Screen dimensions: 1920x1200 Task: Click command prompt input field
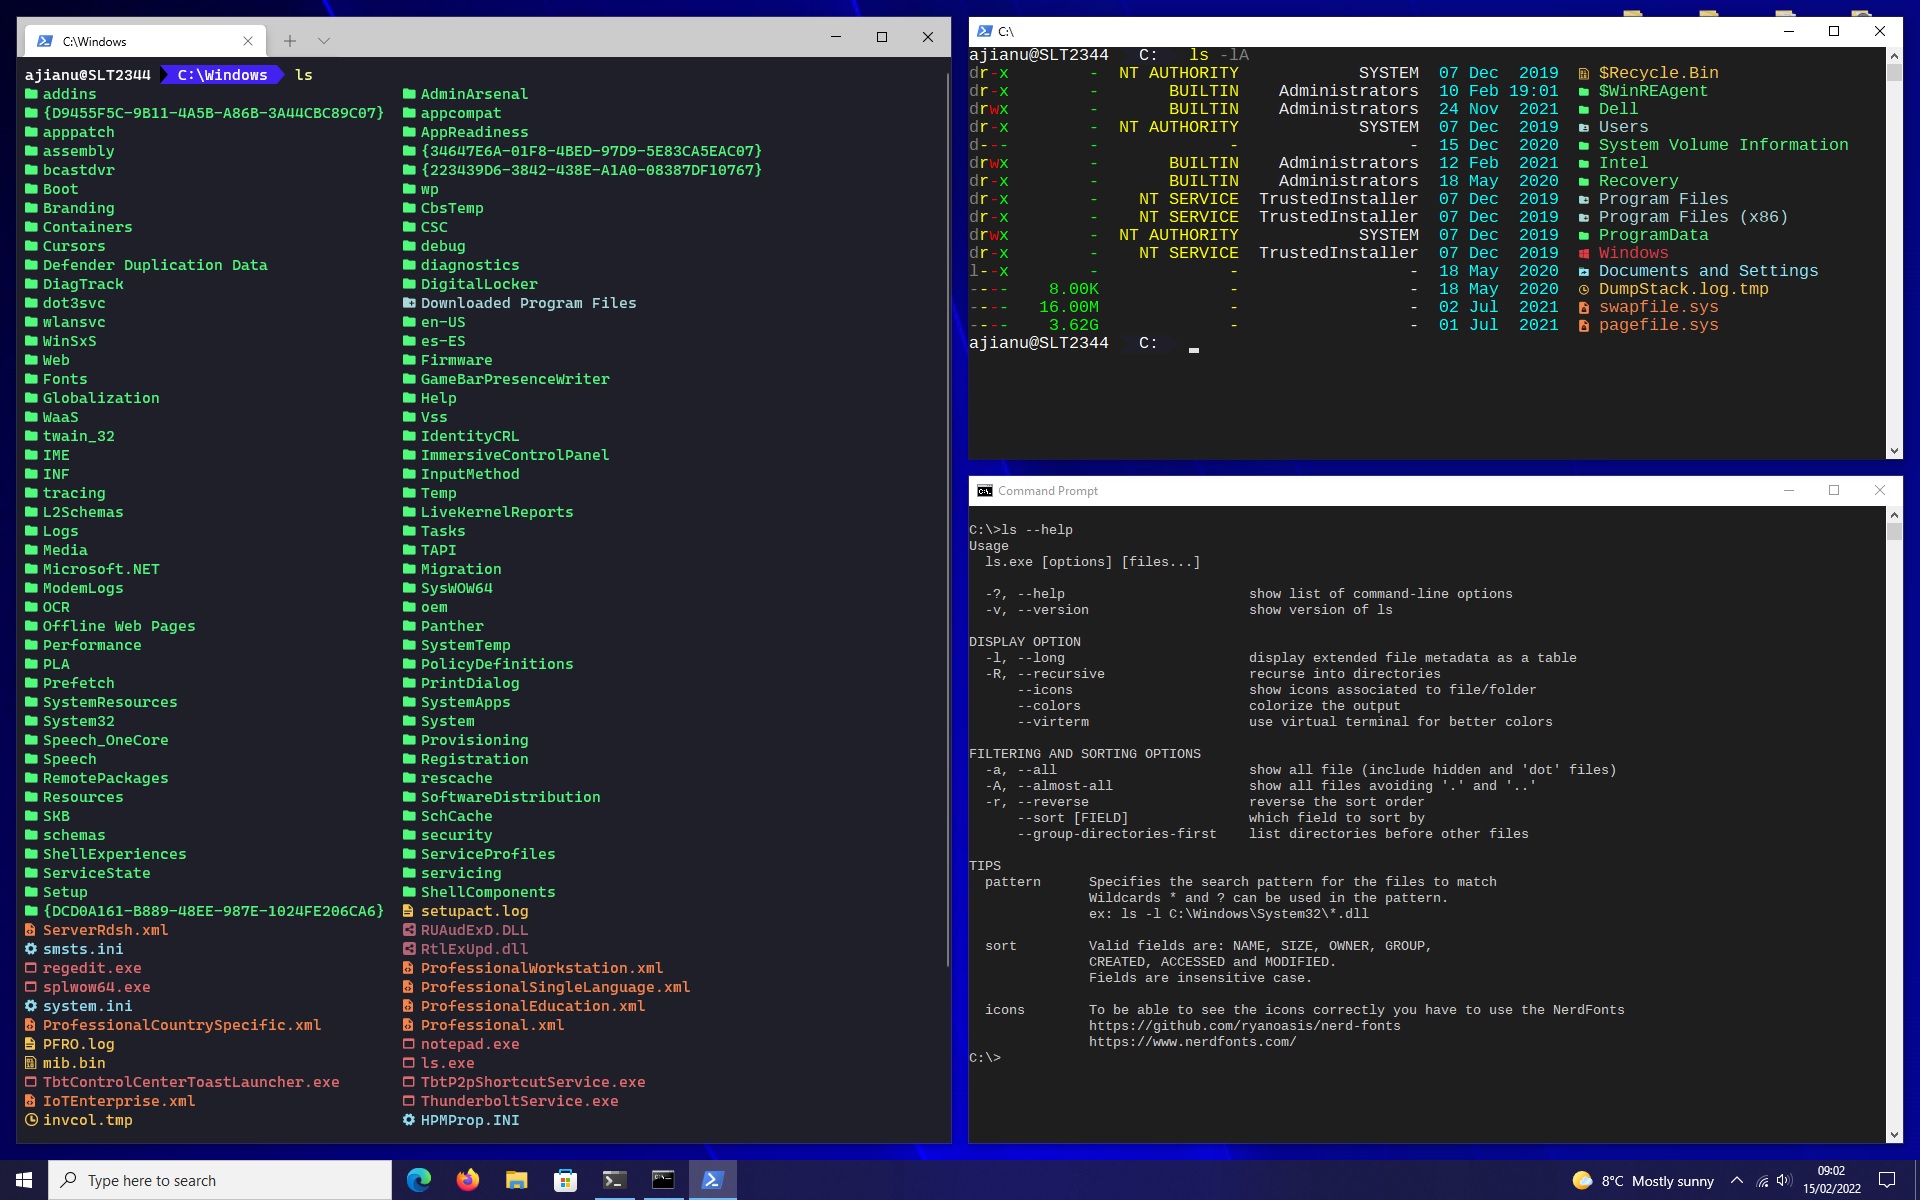pos(1009,1056)
